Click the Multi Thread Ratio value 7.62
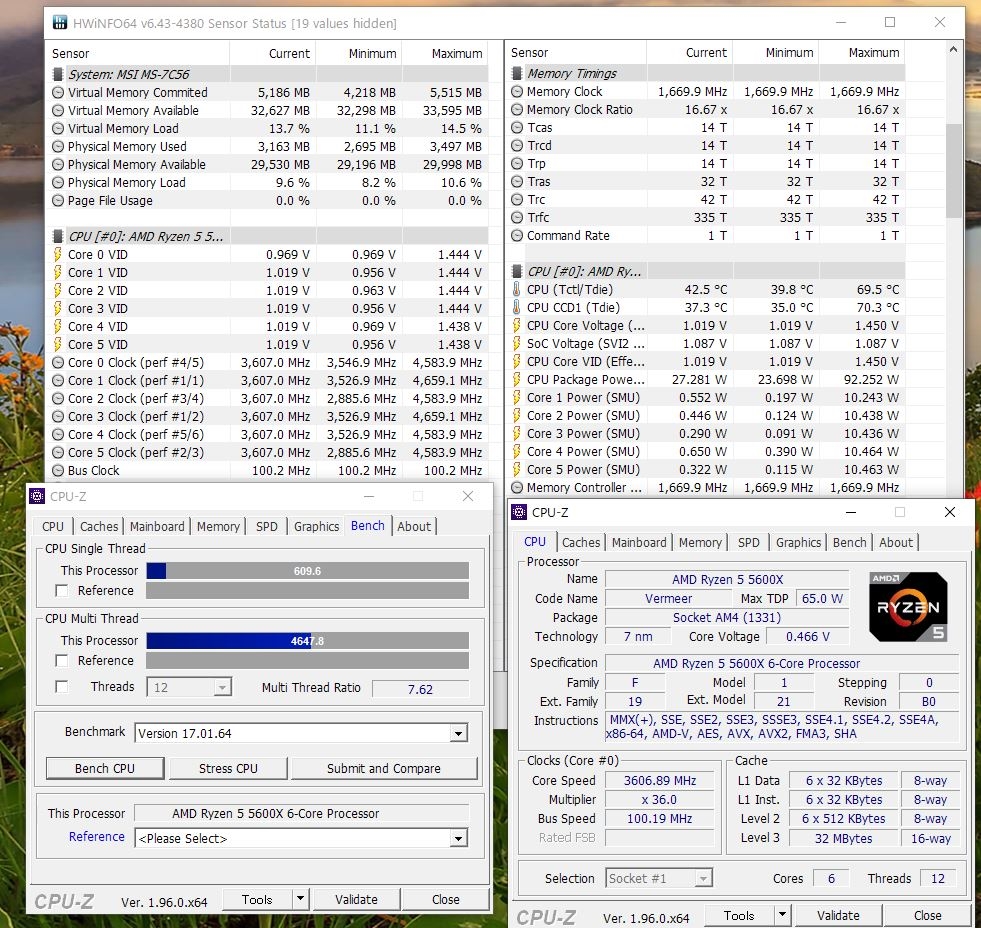 pos(420,689)
